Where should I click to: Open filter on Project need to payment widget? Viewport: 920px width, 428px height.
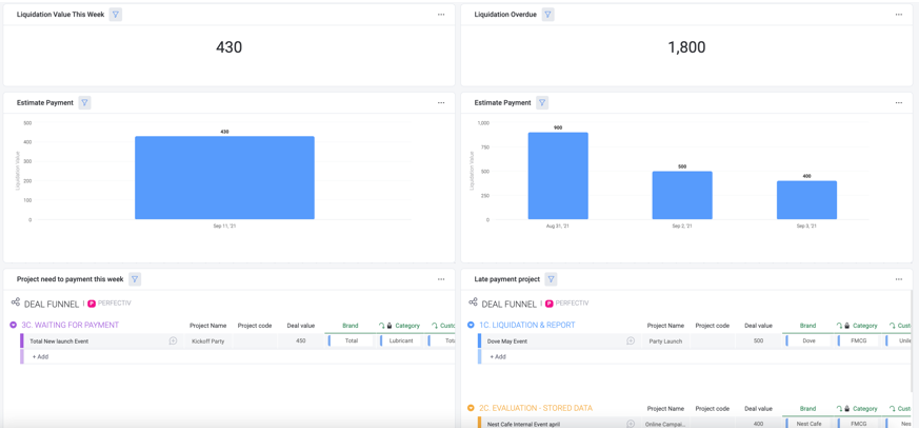point(135,279)
